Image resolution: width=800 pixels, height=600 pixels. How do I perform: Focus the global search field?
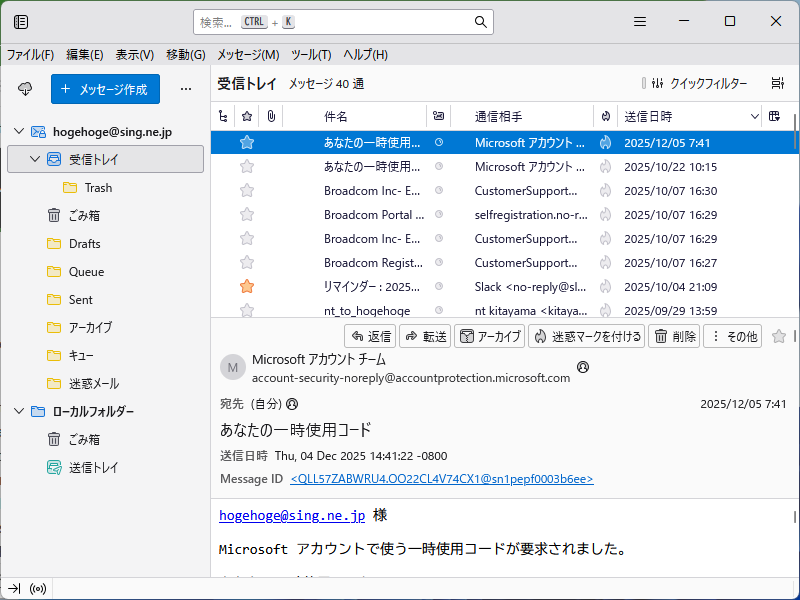click(x=343, y=22)
